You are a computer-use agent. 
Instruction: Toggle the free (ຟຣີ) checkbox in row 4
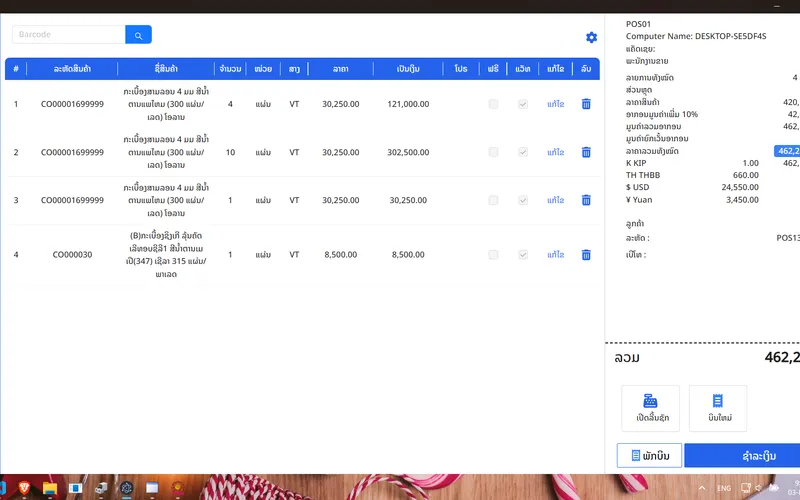point(493,255)
